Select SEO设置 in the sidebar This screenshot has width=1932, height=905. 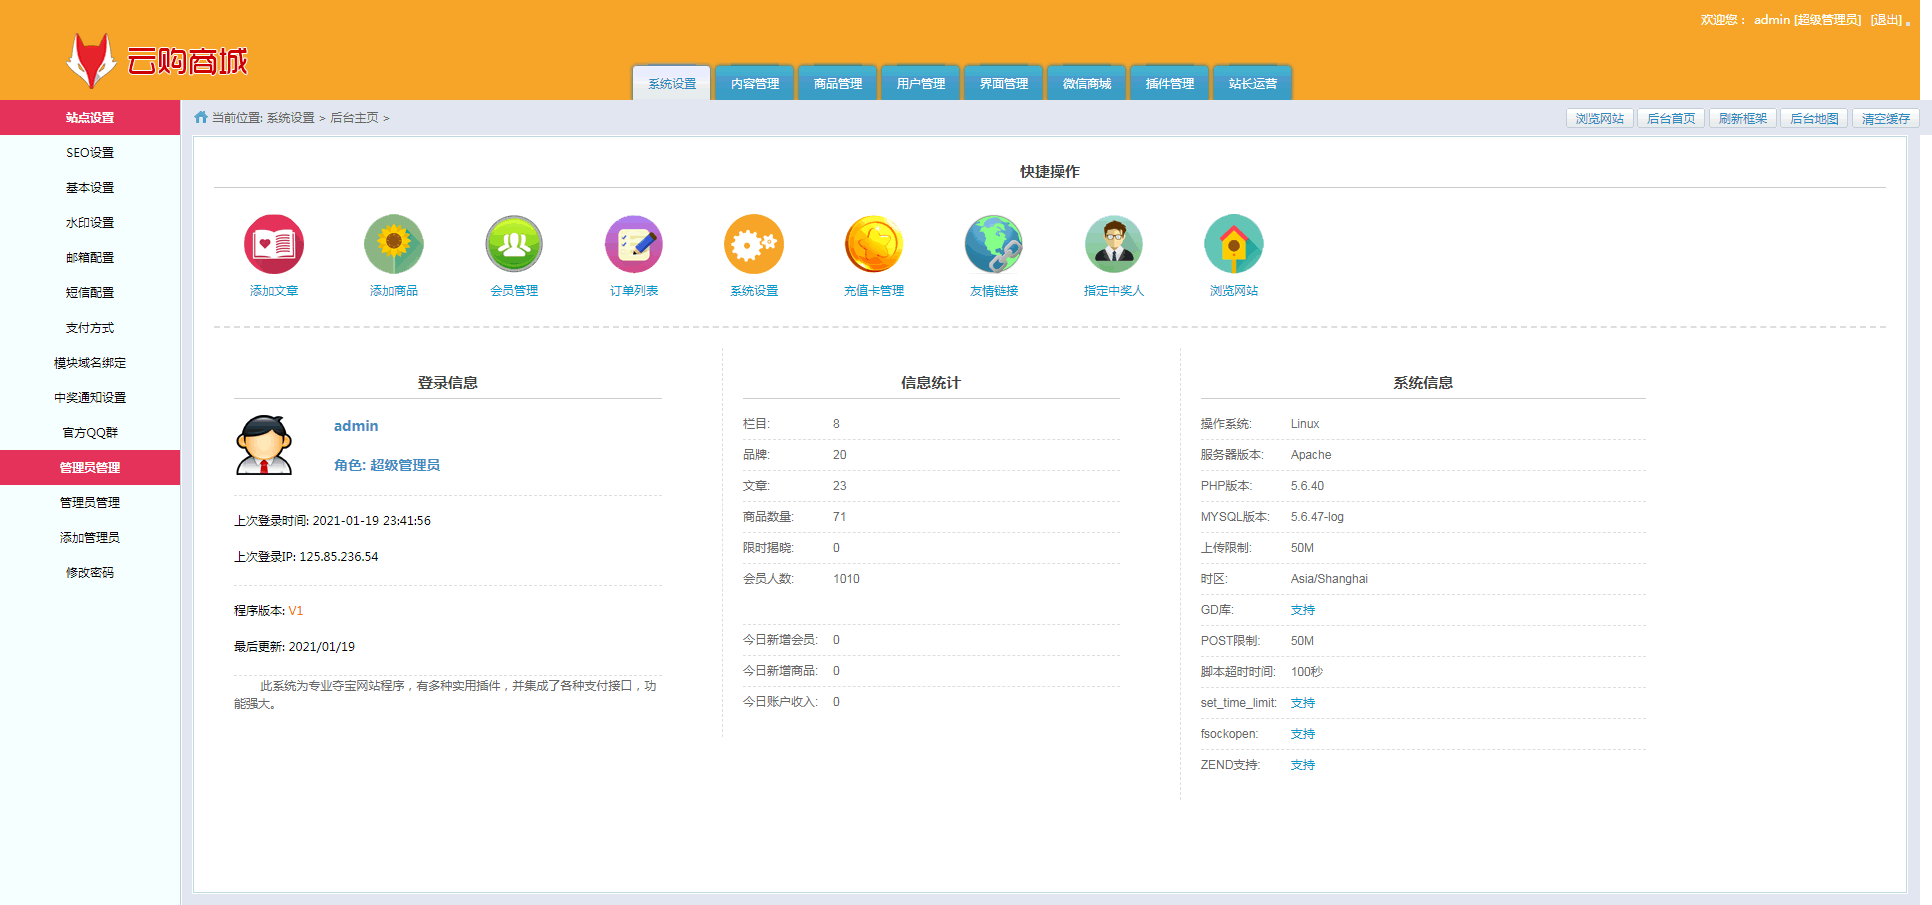(90, 153)
